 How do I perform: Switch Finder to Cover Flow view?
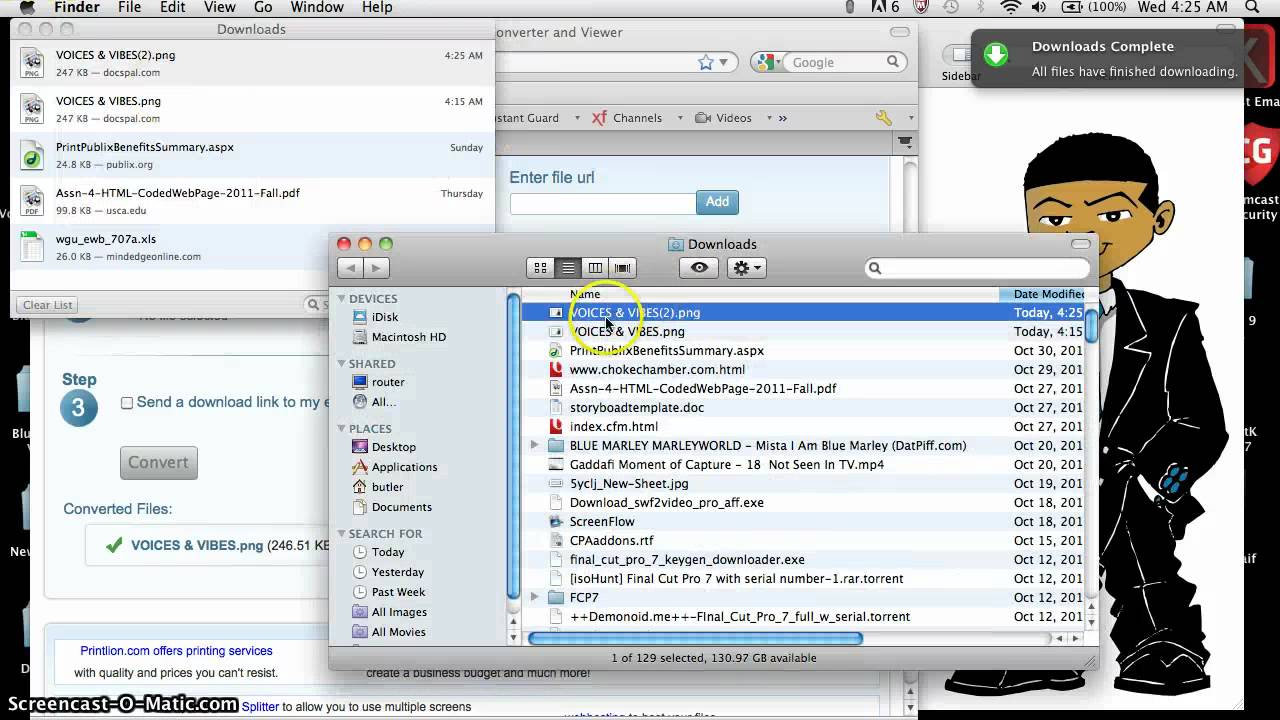[623, 268]
